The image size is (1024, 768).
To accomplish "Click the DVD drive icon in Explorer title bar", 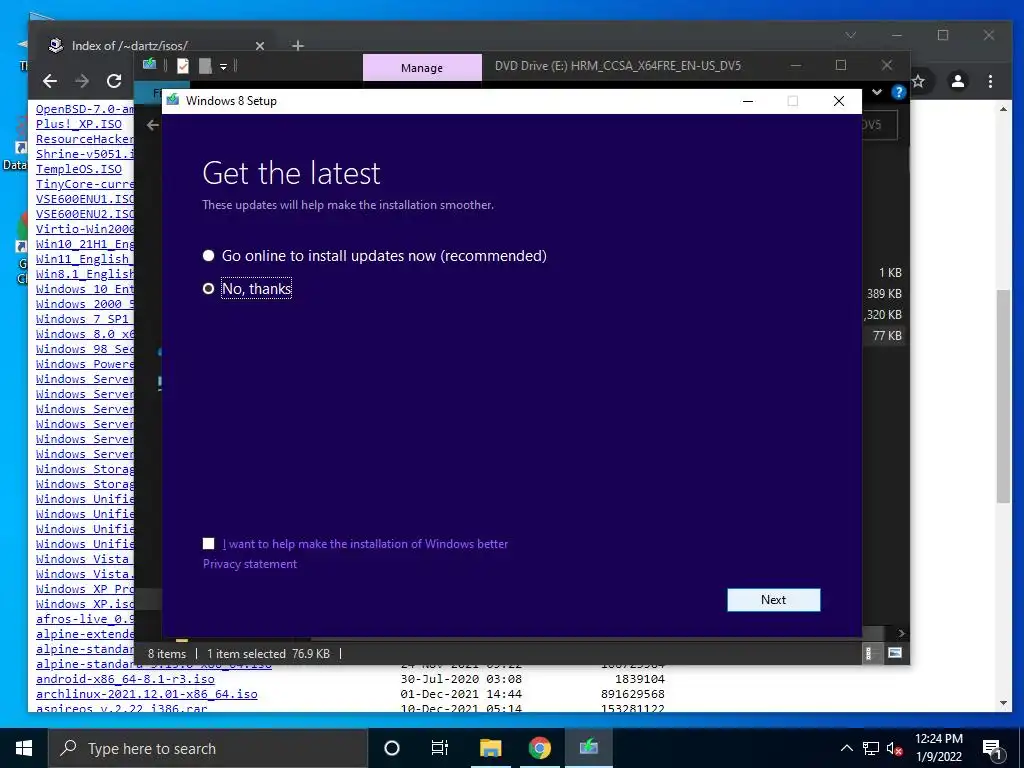I will point(150,64).
